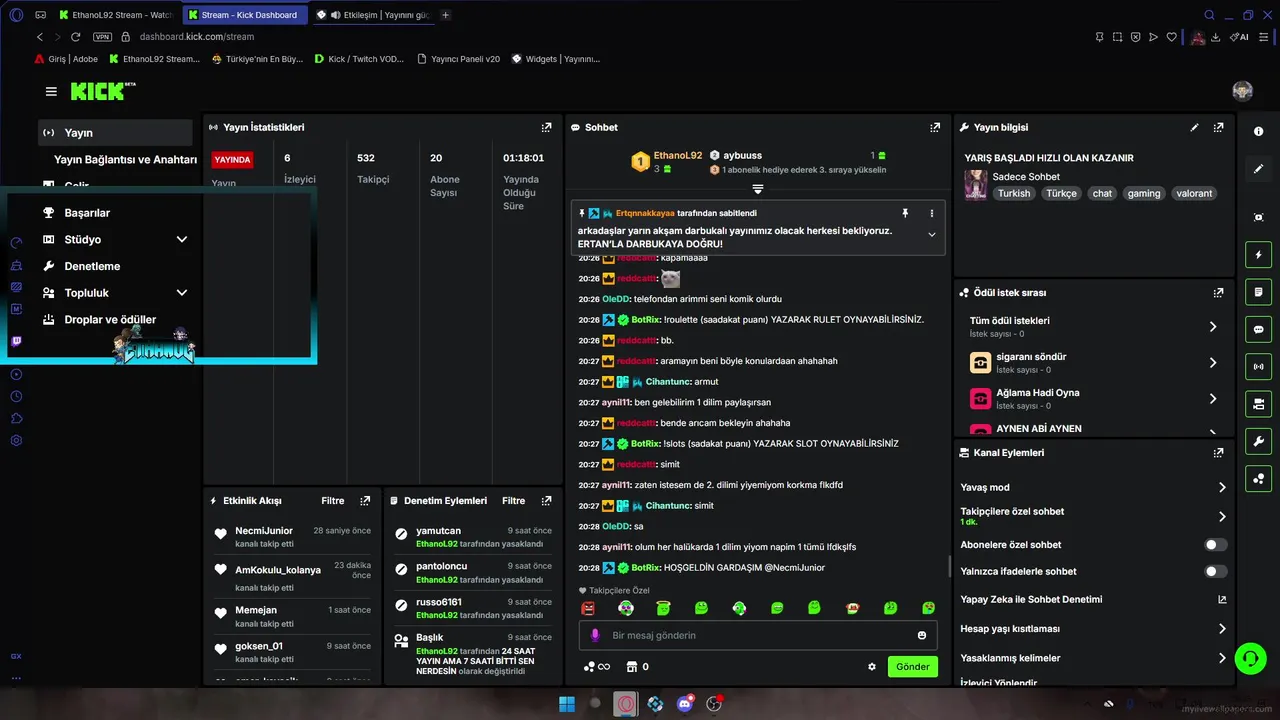Pop out the Ödül istek sırası panel
1280x720 pixels.
point(1218,293)
